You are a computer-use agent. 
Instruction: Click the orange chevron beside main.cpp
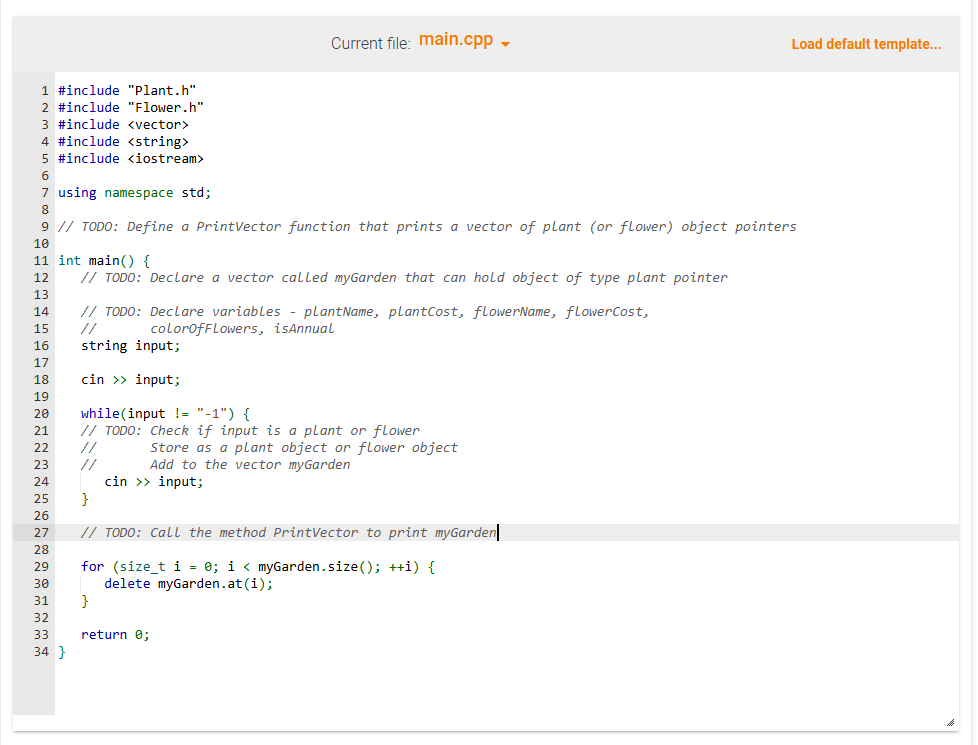pos(506,44)
